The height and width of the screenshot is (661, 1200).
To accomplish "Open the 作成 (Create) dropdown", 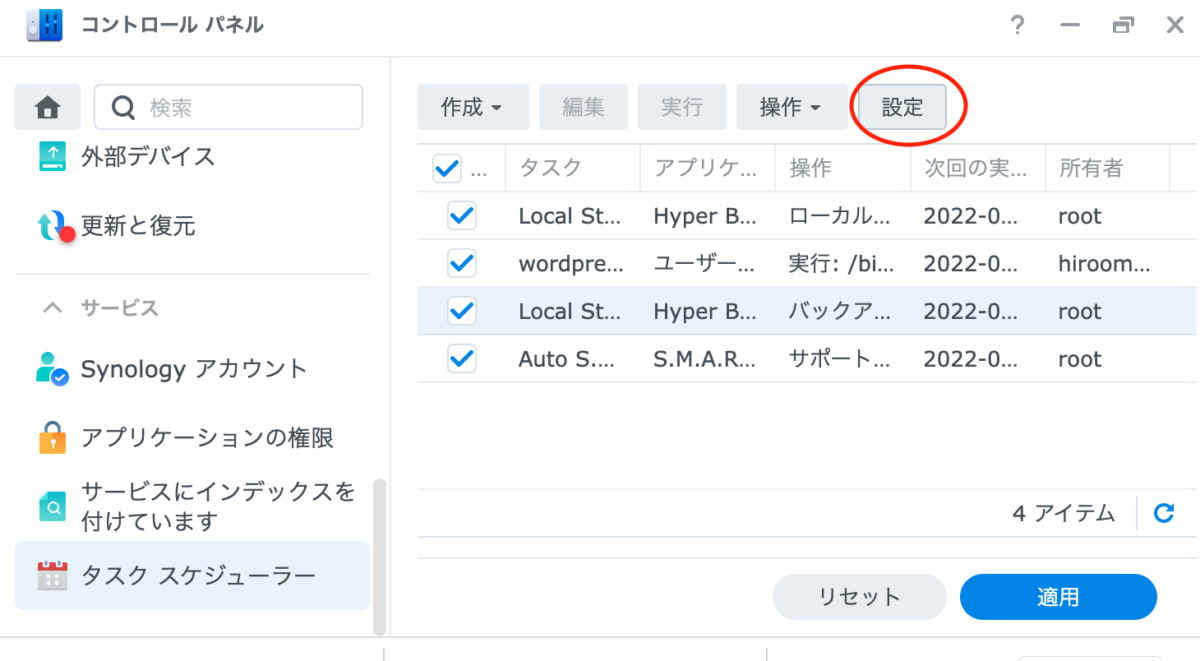I will [x=472, y=107].
